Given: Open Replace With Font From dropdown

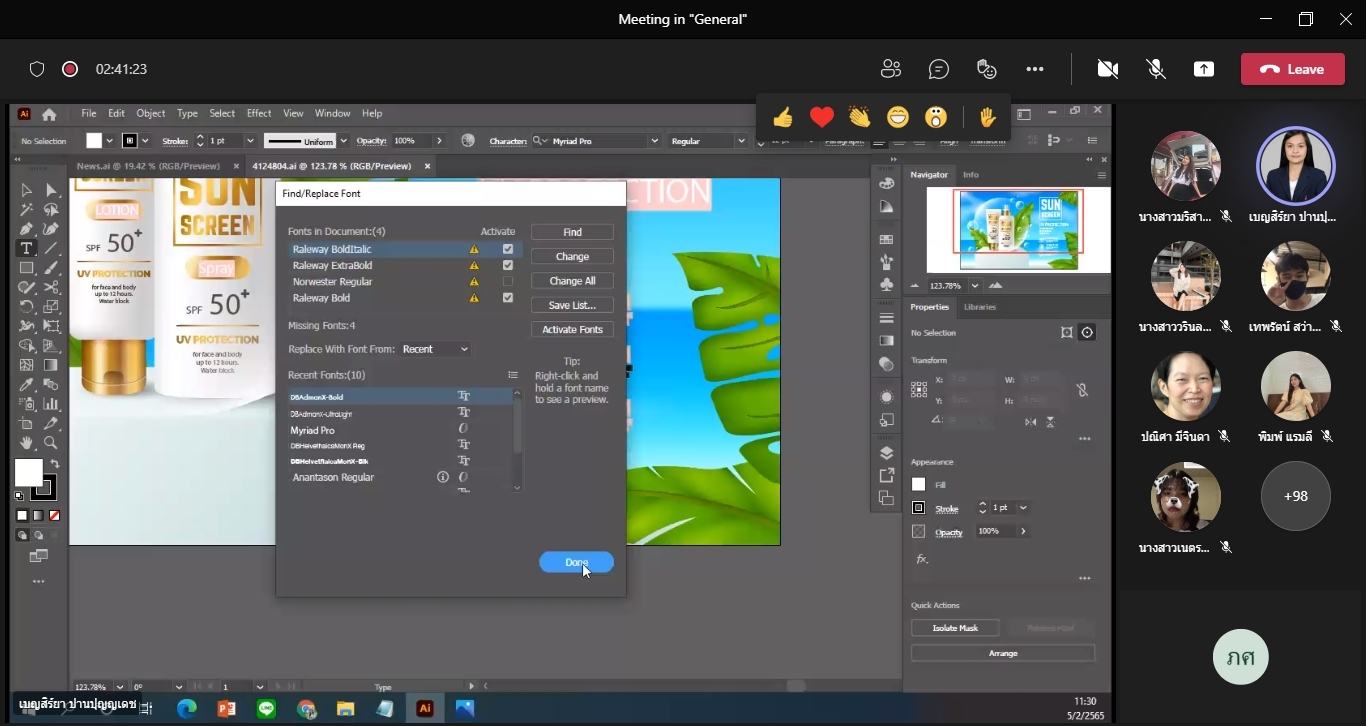Looking at the screenshot, I should (435, 349).
